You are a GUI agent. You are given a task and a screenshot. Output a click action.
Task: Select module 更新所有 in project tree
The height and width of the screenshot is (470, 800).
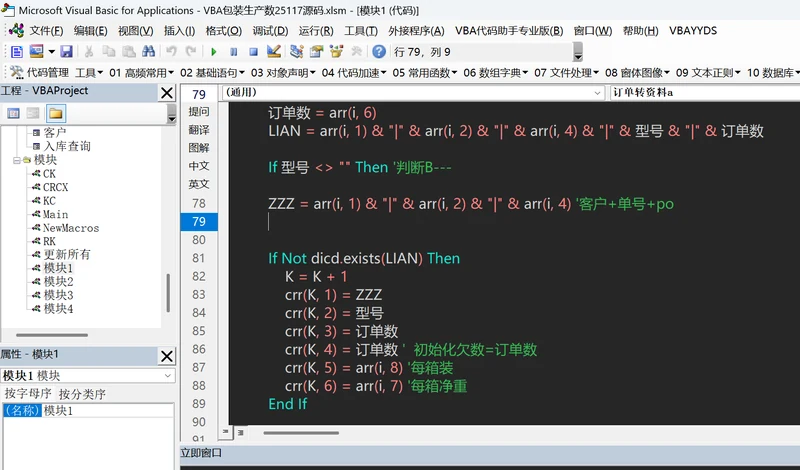[67, 255]
